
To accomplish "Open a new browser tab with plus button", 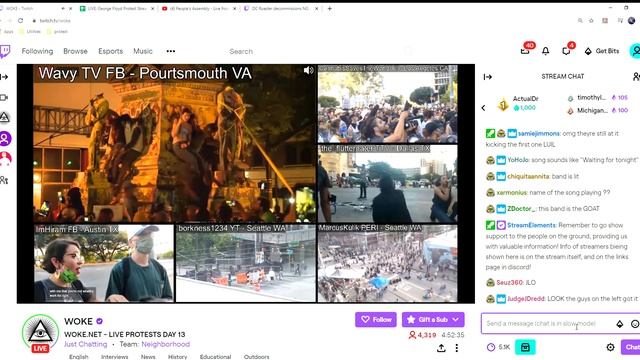I will 329,8.
